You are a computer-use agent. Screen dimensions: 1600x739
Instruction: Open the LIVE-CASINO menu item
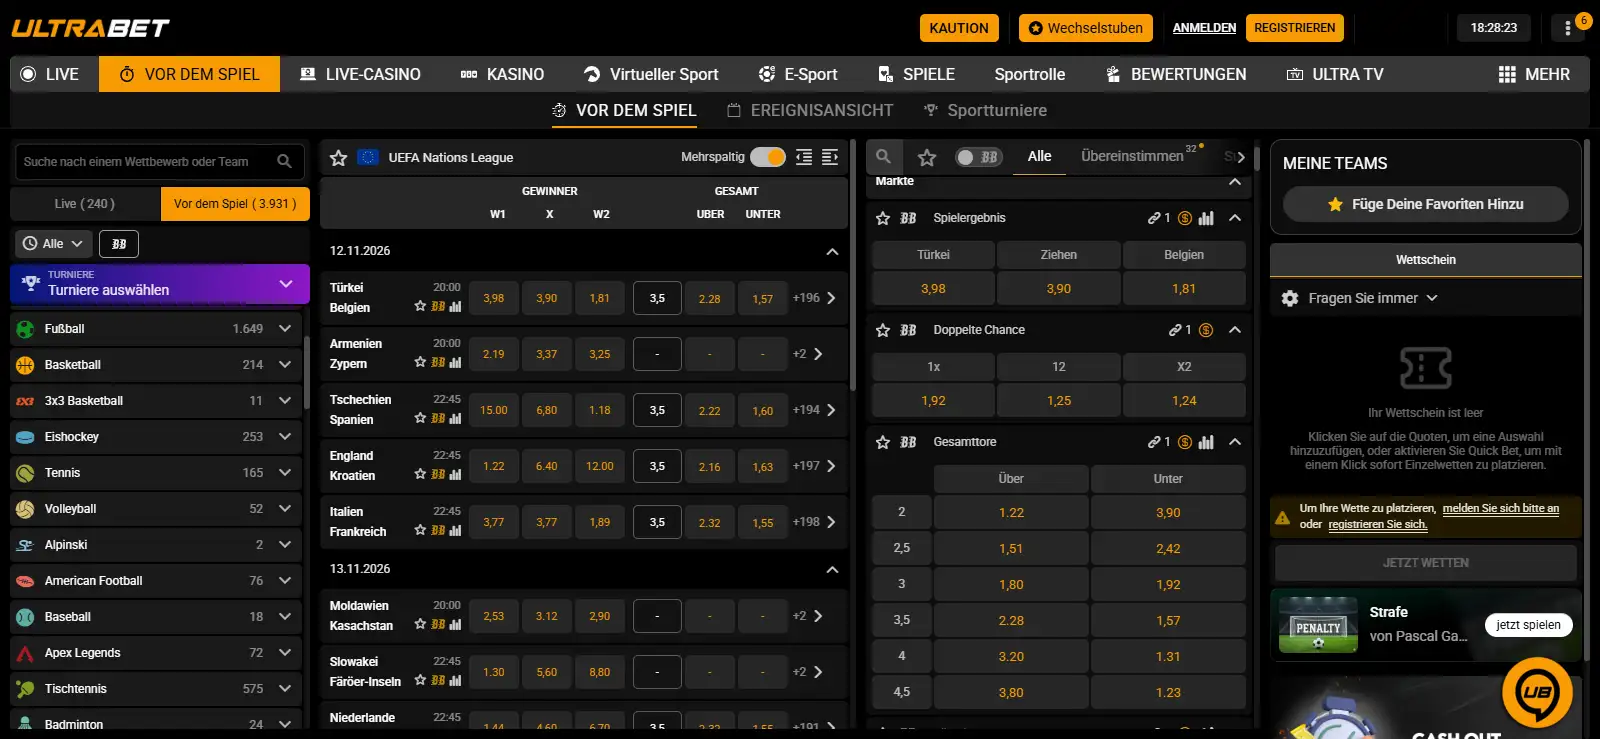pos(360,74)
